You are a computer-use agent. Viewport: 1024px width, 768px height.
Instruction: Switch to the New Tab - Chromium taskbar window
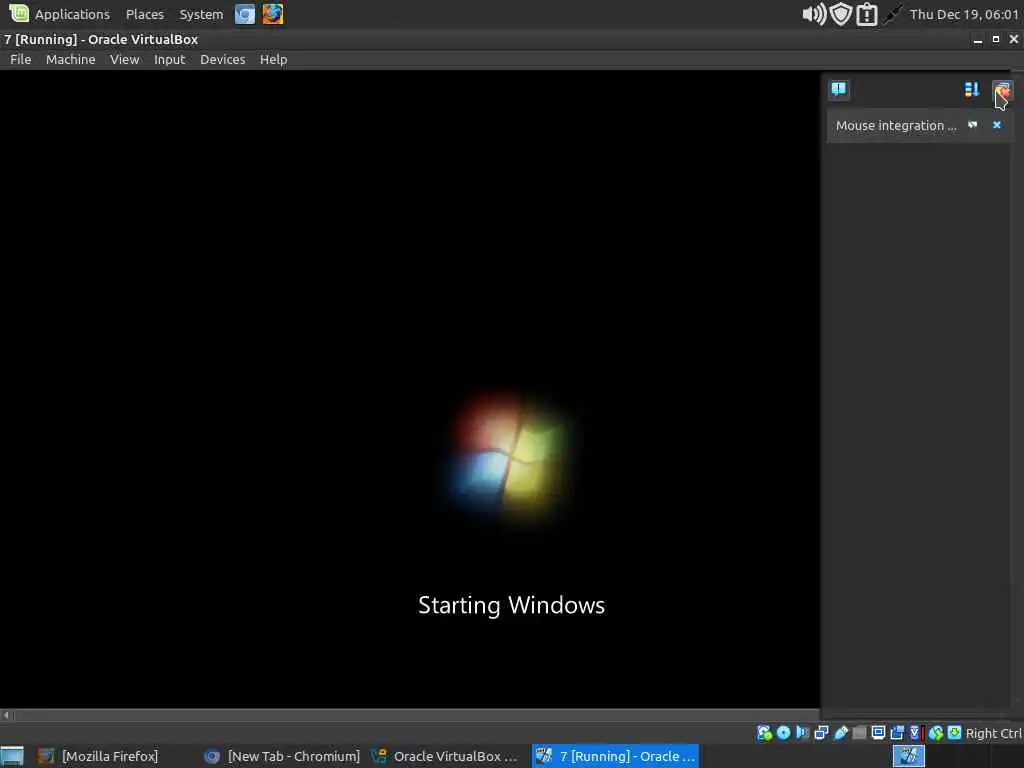click(x=282, y=756)
